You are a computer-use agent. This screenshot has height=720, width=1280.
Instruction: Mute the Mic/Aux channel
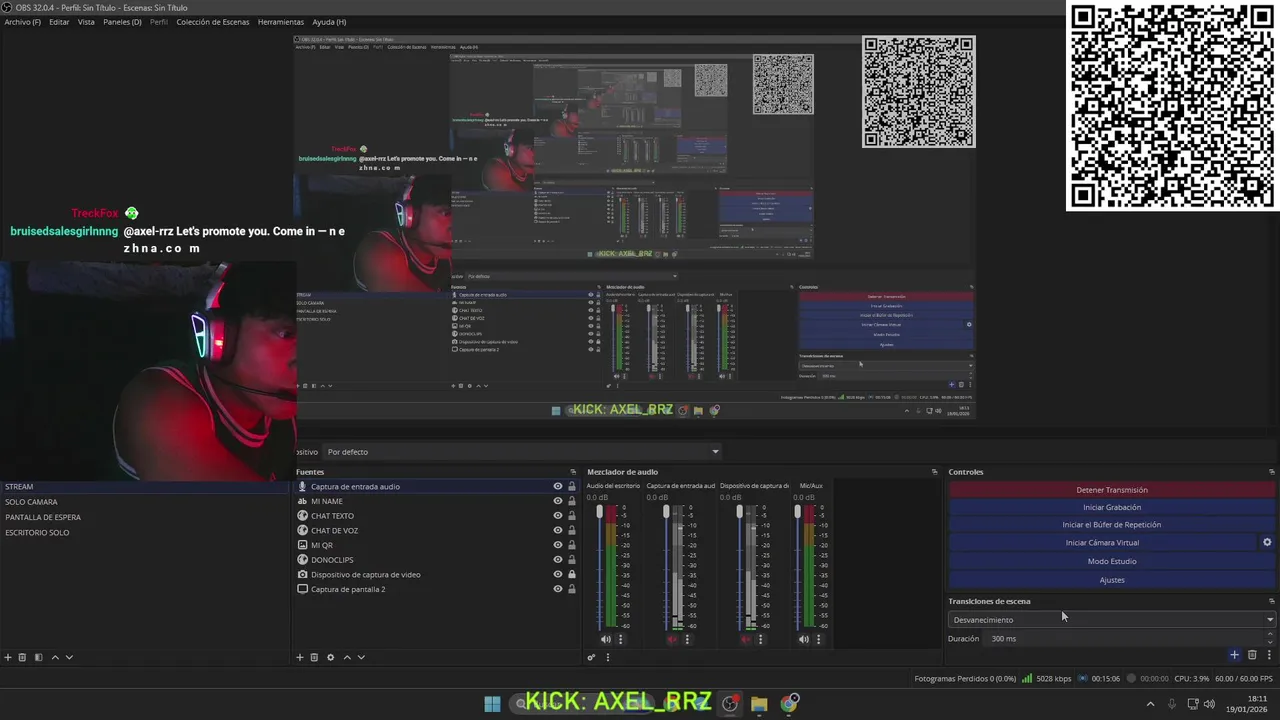click(803, 639)
